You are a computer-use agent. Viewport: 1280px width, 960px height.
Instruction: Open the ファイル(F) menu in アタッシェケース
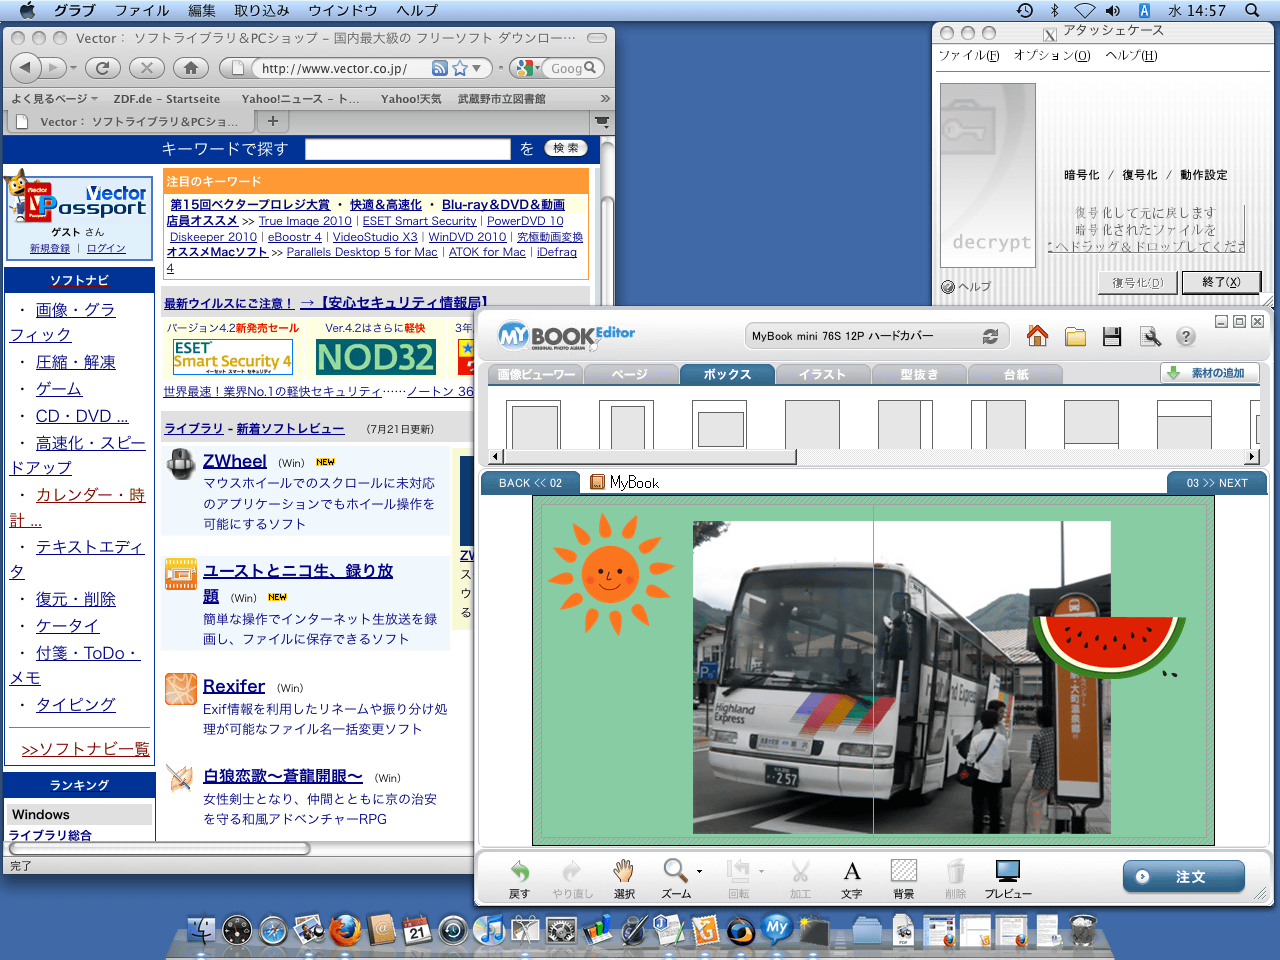pyautogui.click(x=969, y=55)
